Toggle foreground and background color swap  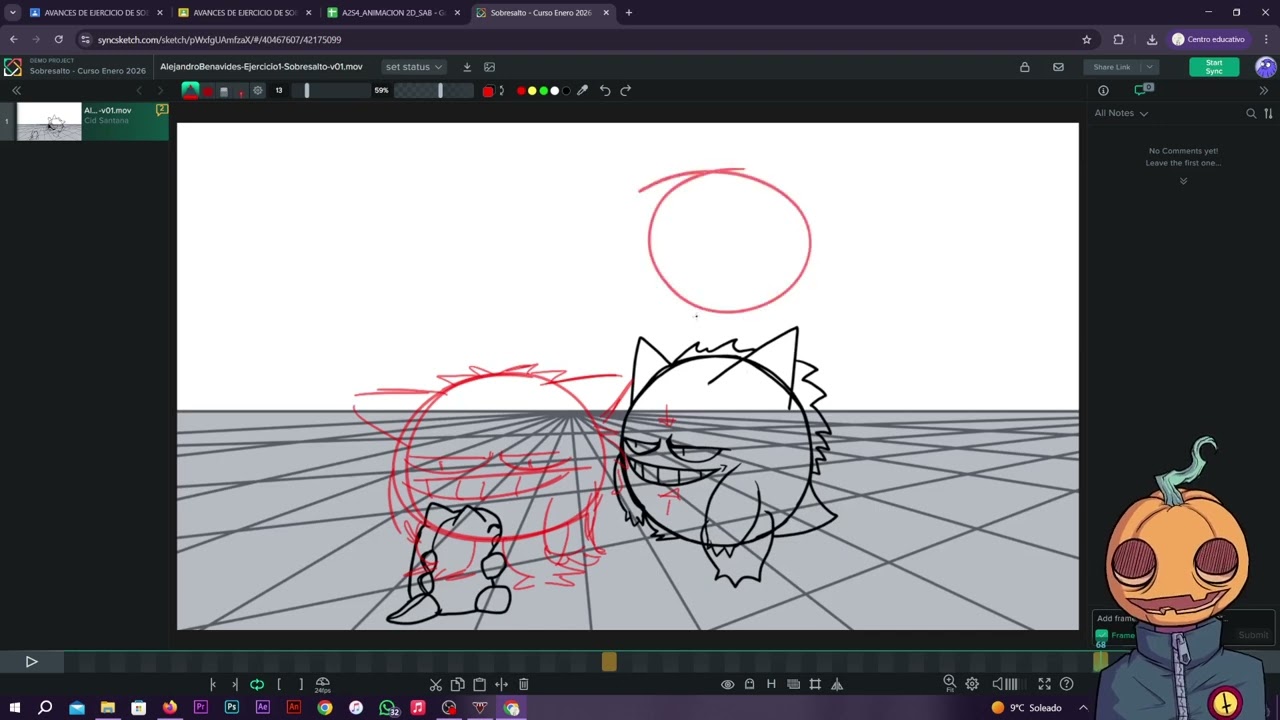click(x=501, y=90)
